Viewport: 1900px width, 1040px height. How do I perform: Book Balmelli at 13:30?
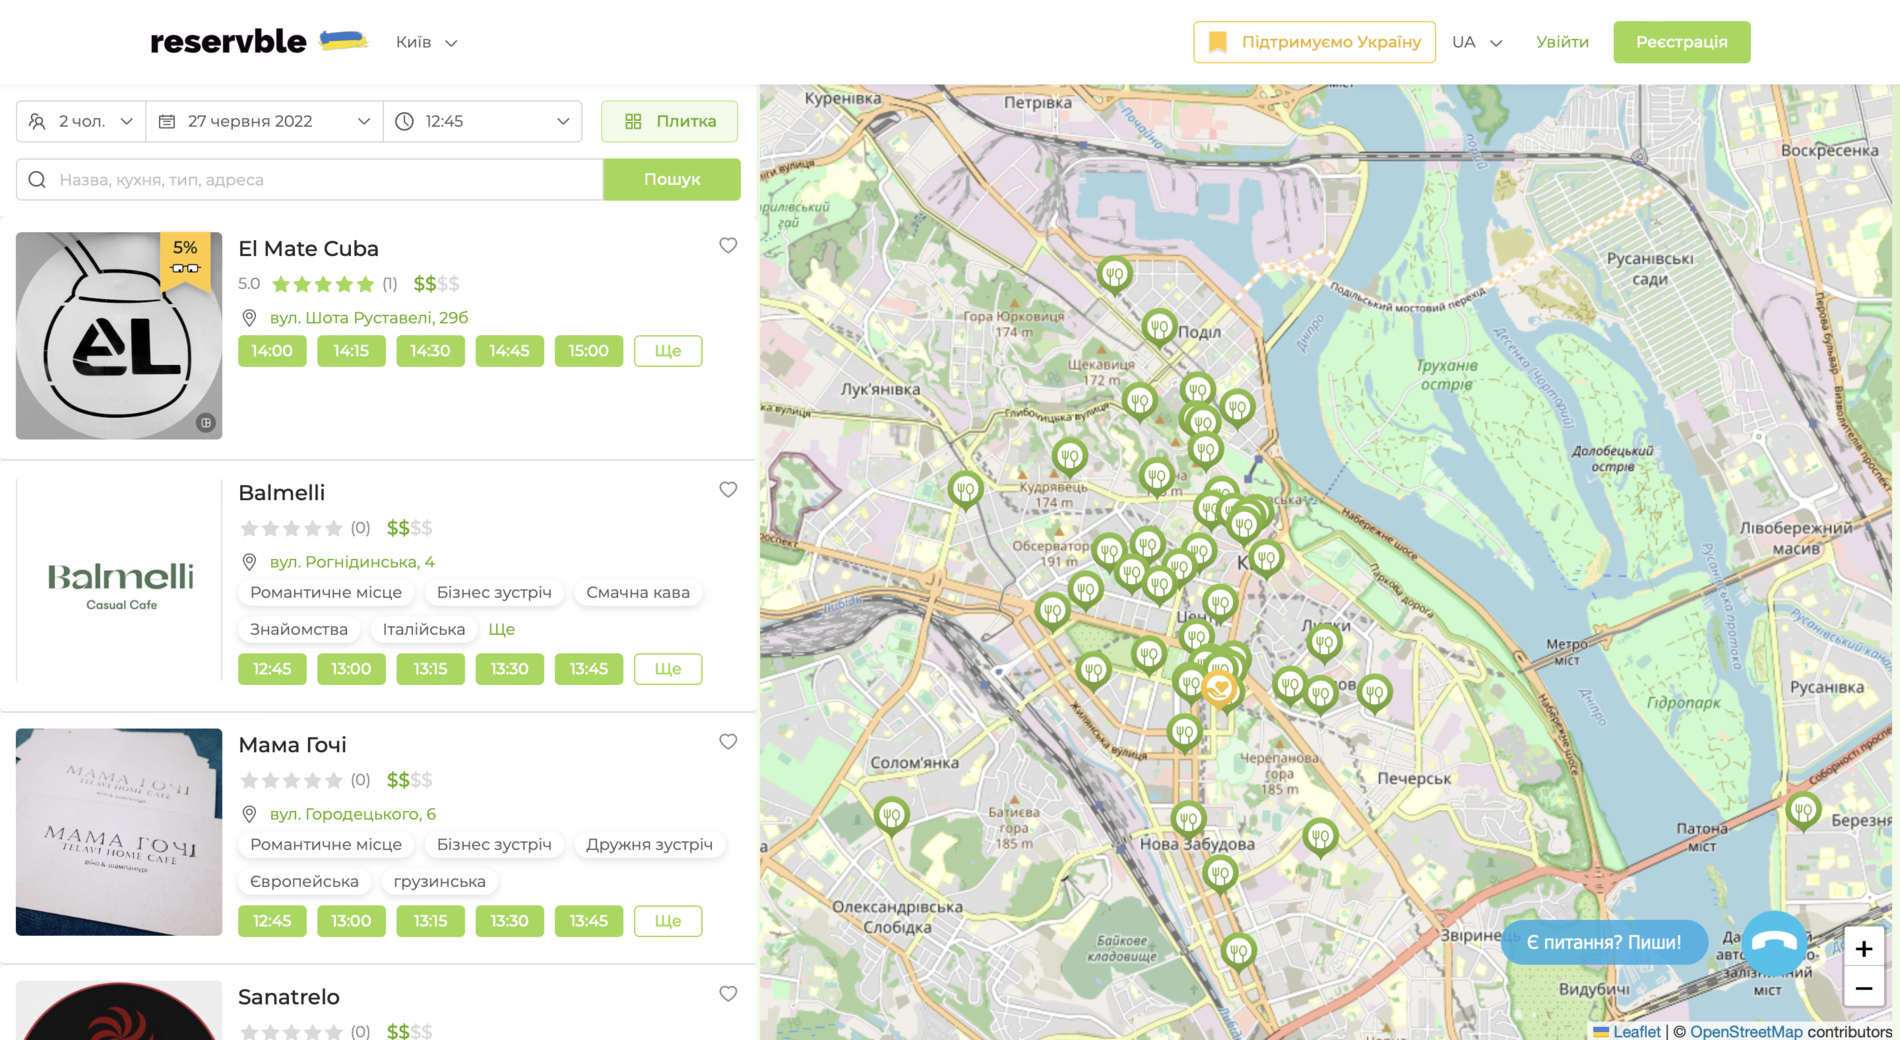point(509,669)
